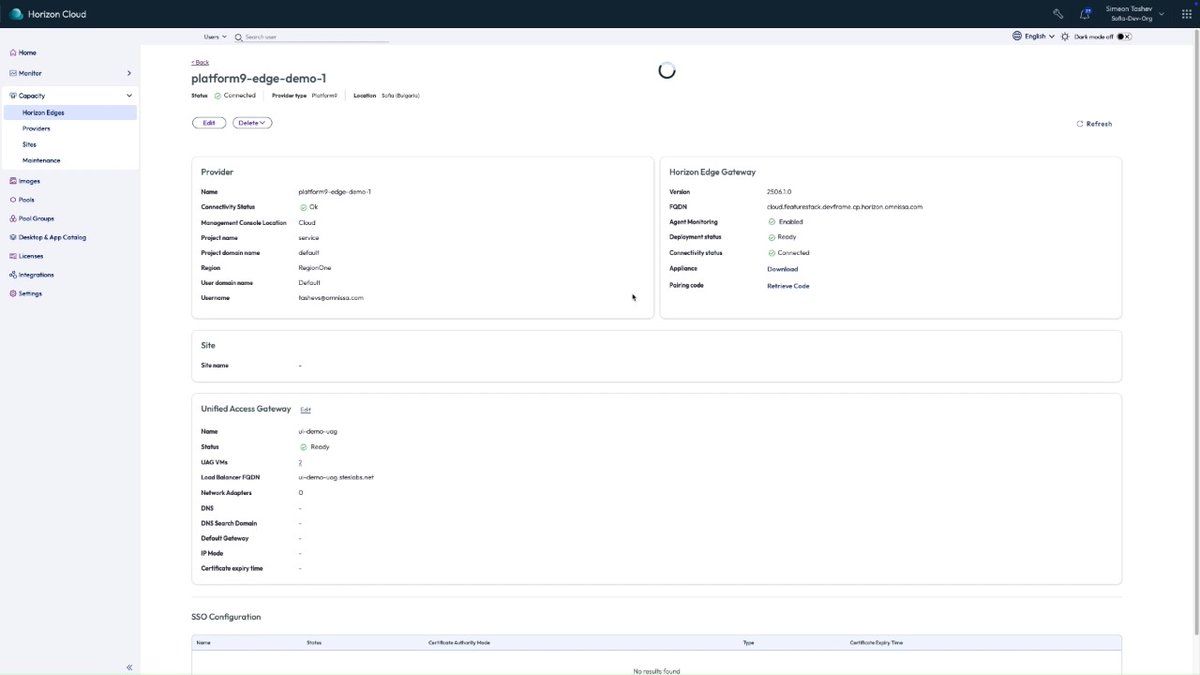
Task: Select Sites under Capacity
Action: [29, 145]
